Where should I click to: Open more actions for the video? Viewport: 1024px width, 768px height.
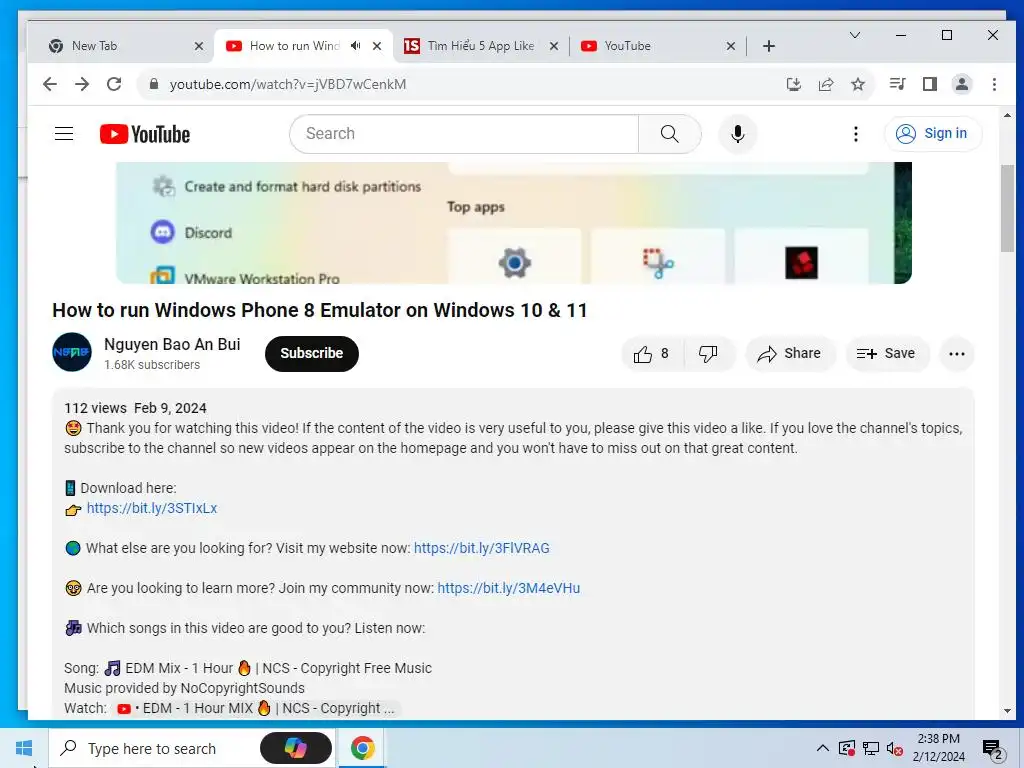coord(957,354)
